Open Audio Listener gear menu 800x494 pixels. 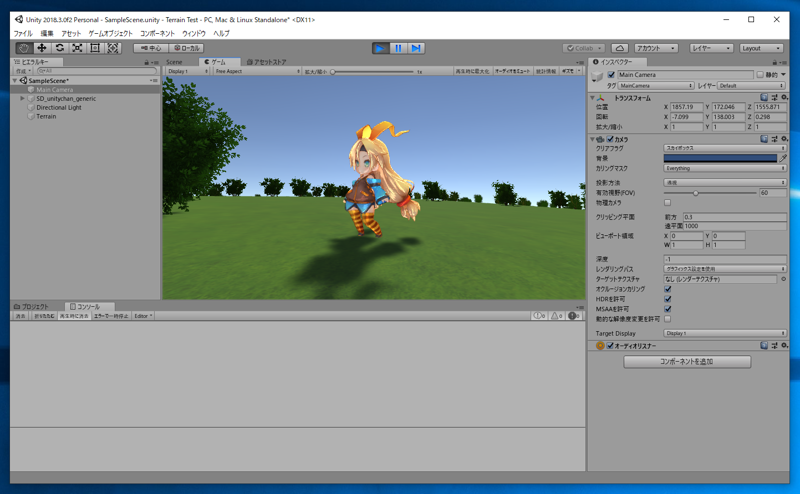click(784, 345)
